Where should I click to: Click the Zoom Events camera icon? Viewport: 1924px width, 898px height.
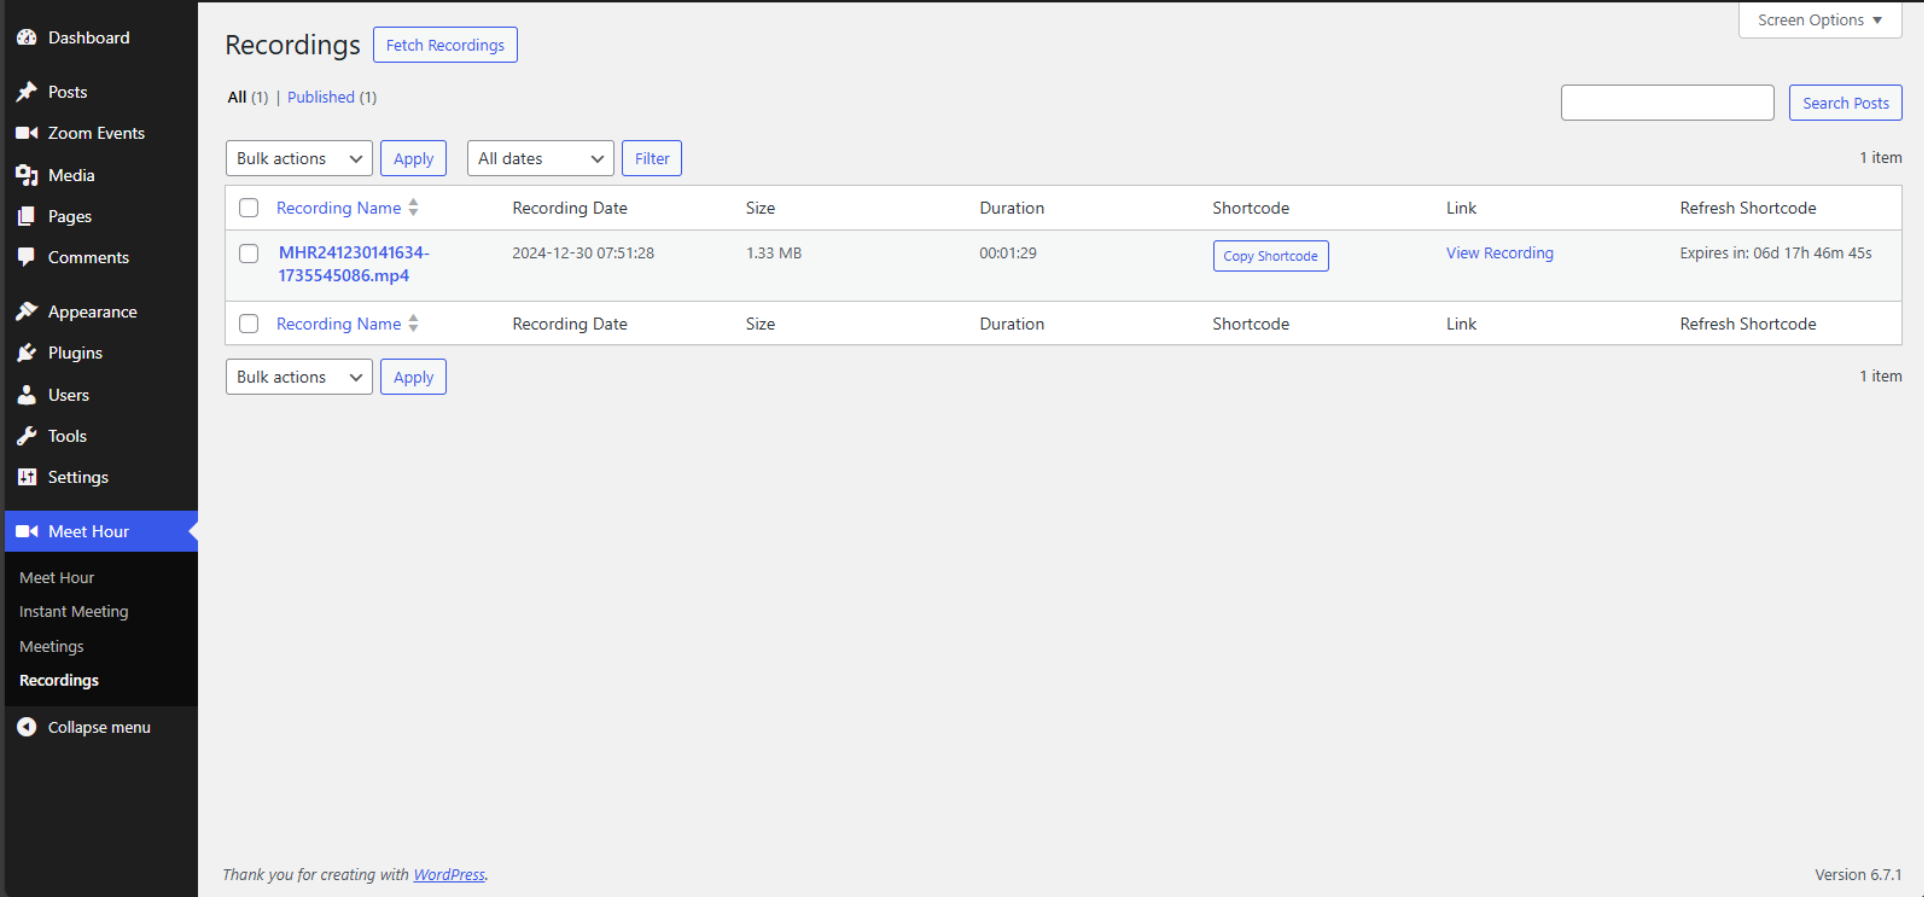pyautogui.click(x=27, y=133)
